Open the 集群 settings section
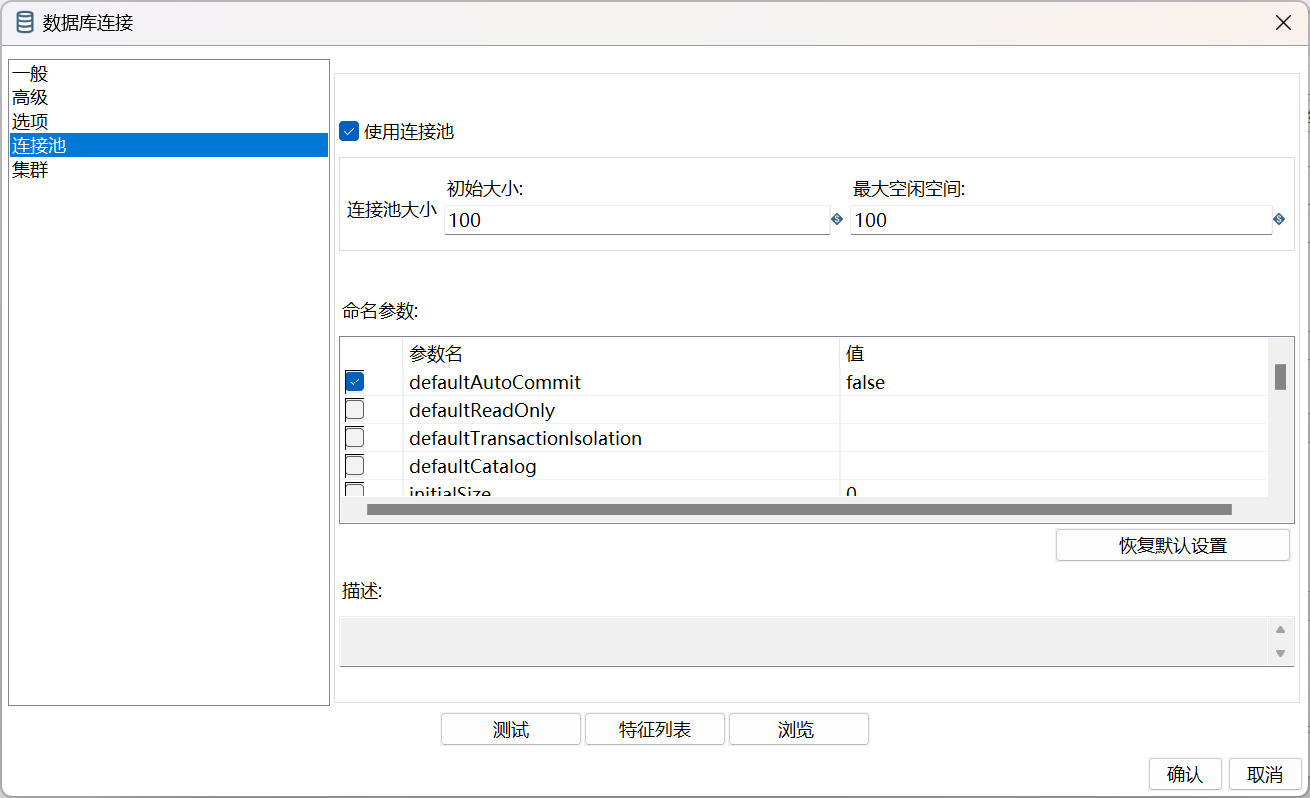This screenshot has height=798, width=1310. [x=30, y=170]
